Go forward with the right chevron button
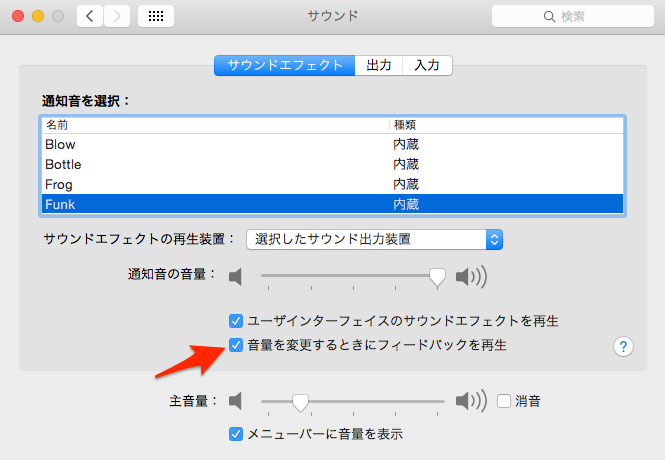 pos(117,17)
